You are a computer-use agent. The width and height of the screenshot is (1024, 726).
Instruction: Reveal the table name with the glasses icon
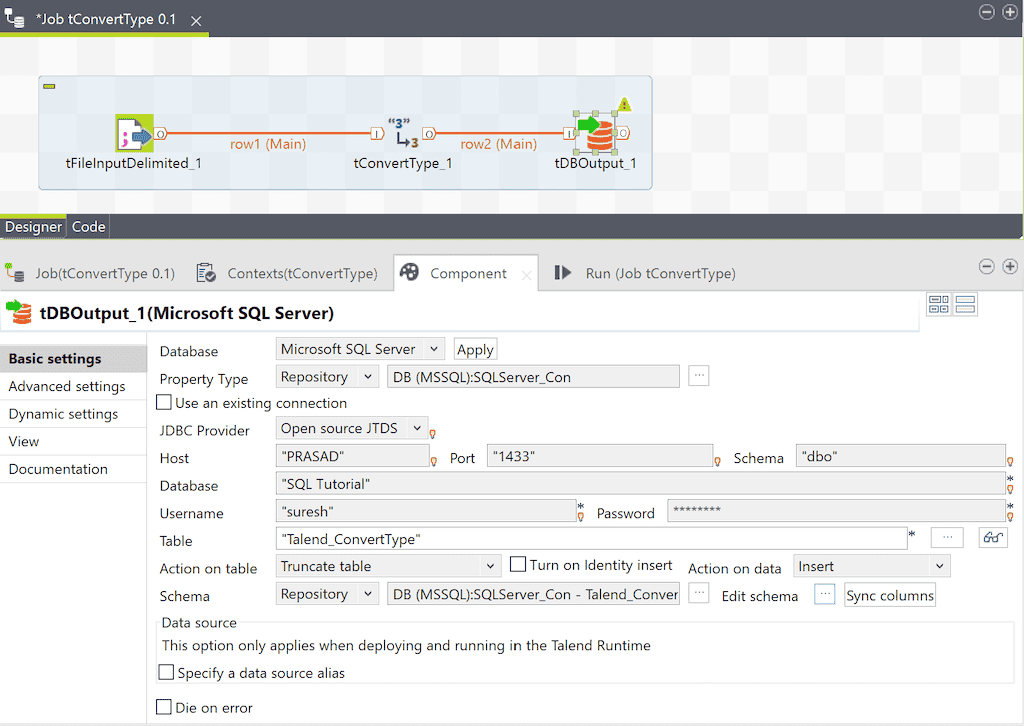click(992, 537)
